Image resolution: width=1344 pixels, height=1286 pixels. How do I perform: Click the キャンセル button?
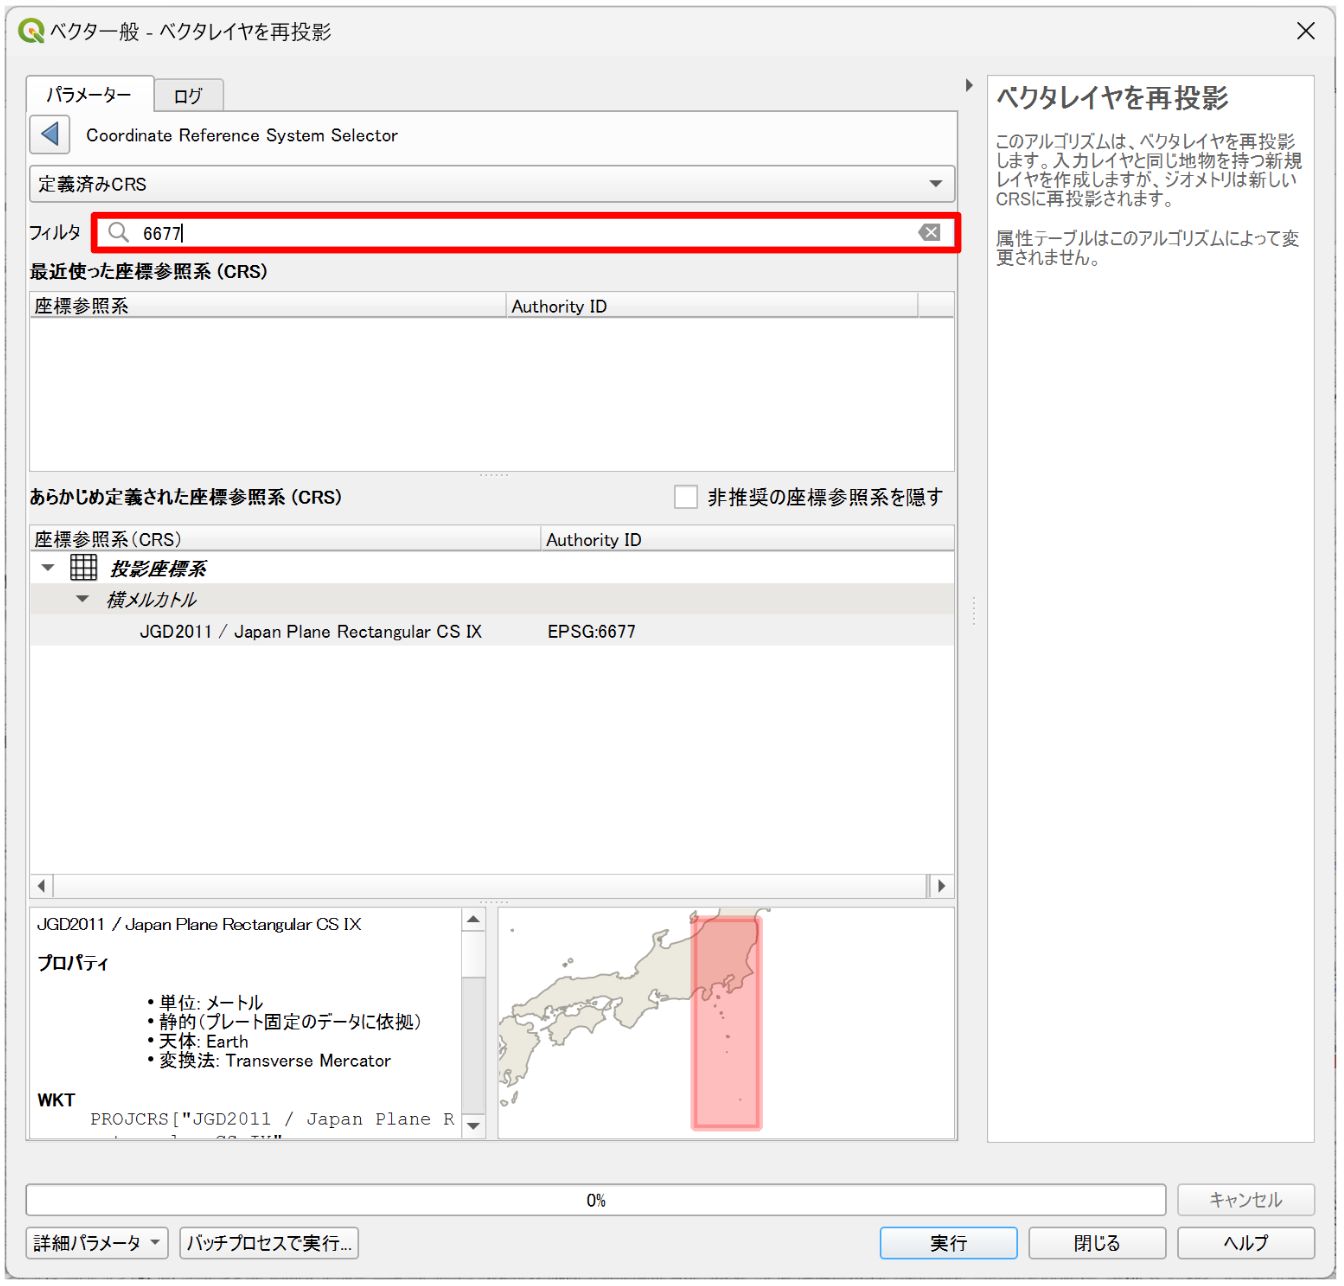pos(1246,1200)
